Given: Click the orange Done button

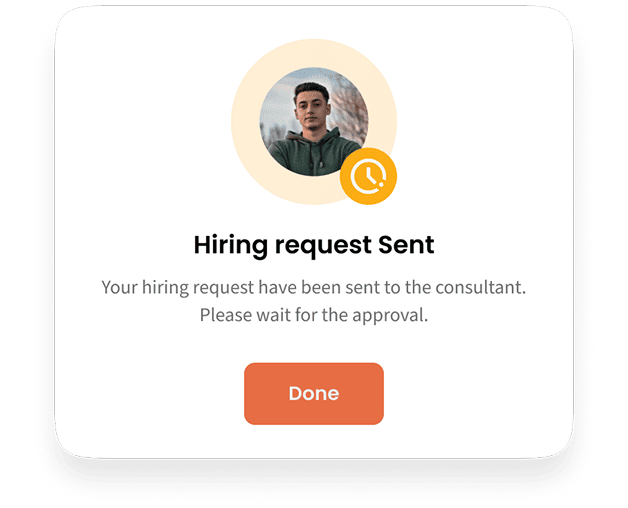Looking at the screenshot, I should (x=314, y=393).
